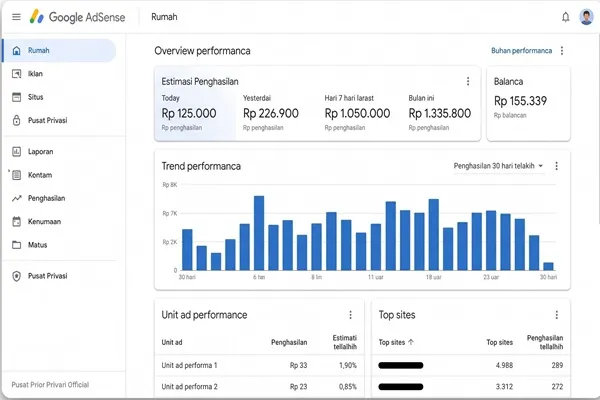
Task: Open Matus in the sidebar
Action: (x=38, y=245)
